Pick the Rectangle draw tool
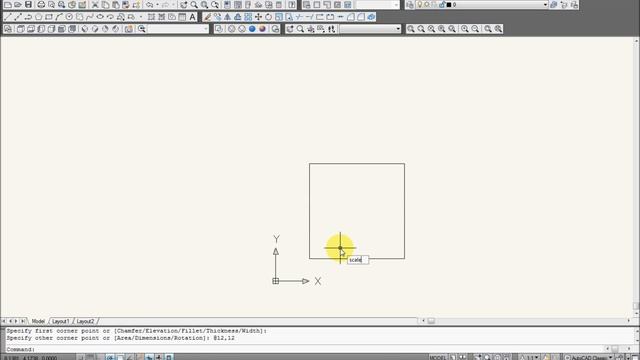The height and width of the screenshot is (360, 640). tap(49, 17)
